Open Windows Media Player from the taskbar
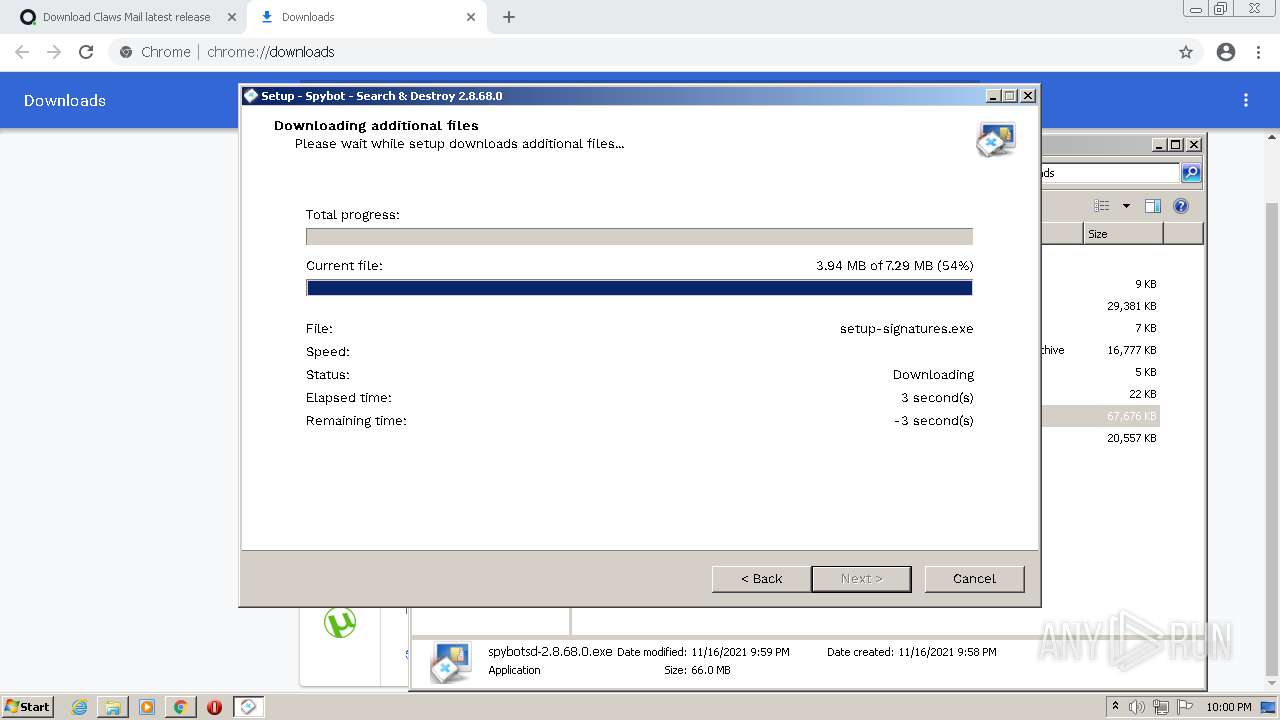Viewport: 1280px width, 720px height. [x=147, y=707]
